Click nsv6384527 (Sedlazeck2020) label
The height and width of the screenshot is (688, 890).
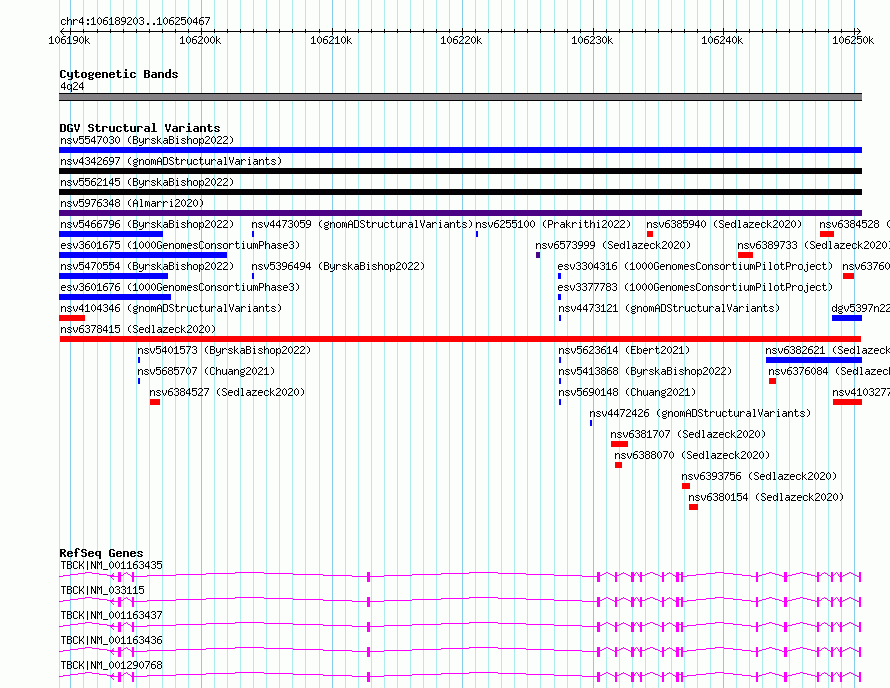tap(227, 392)
